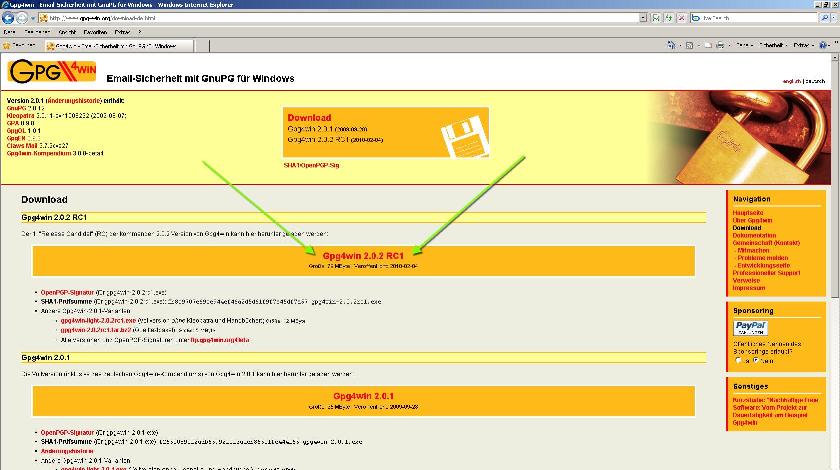The width and height of the screenshot is (840, 470).
Task: Click the floppy disk download icon
Action: pos(464,136)
